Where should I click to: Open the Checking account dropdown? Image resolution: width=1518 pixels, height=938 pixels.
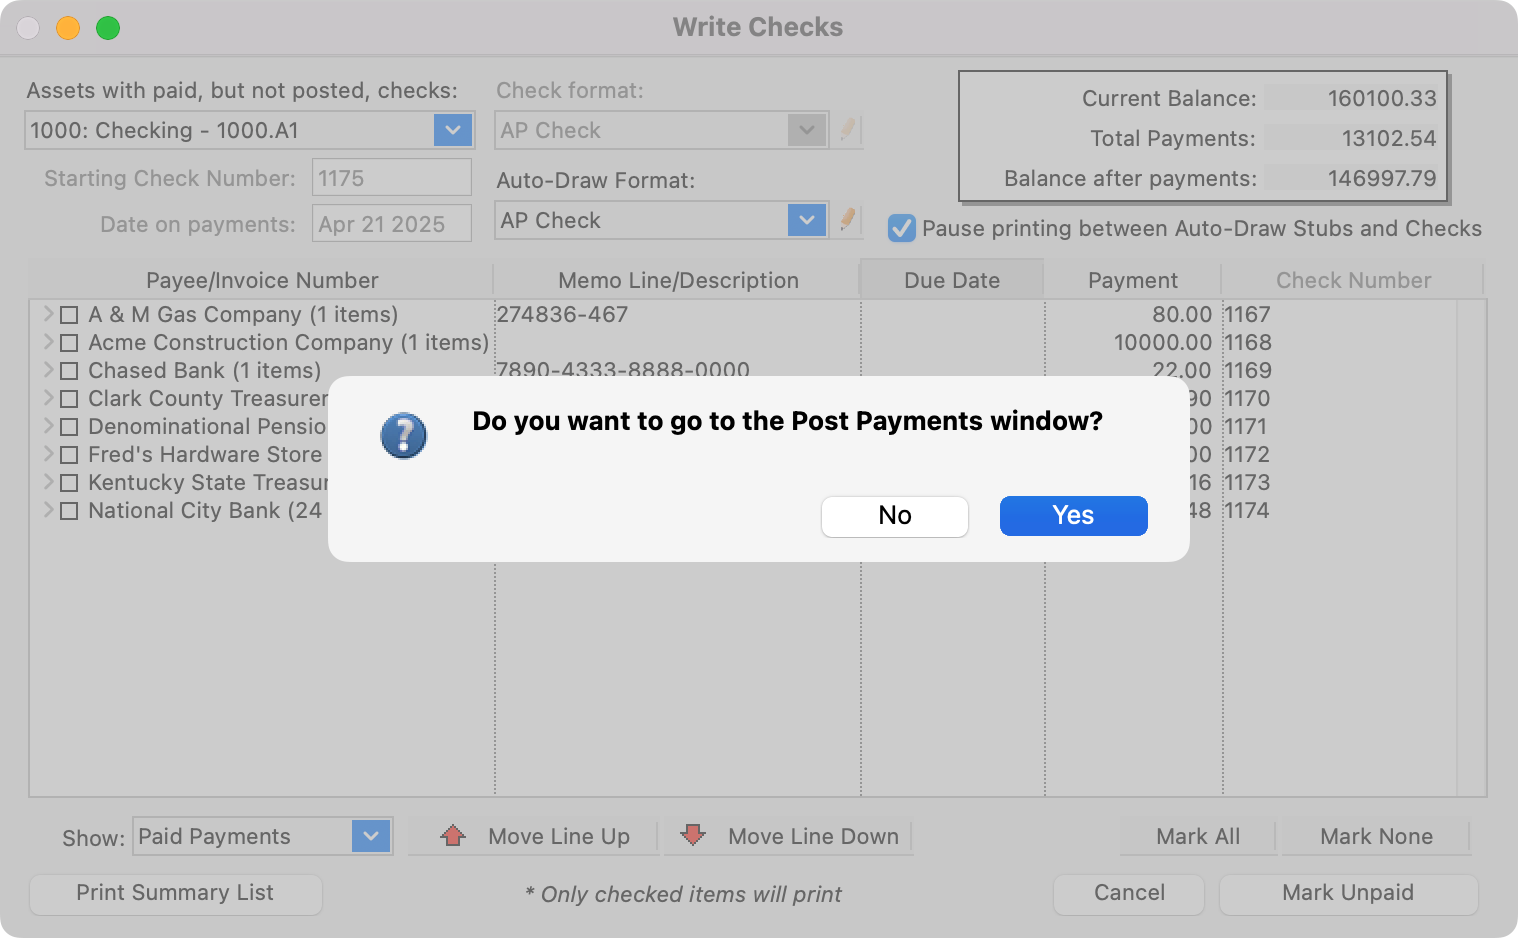(452, 130)
